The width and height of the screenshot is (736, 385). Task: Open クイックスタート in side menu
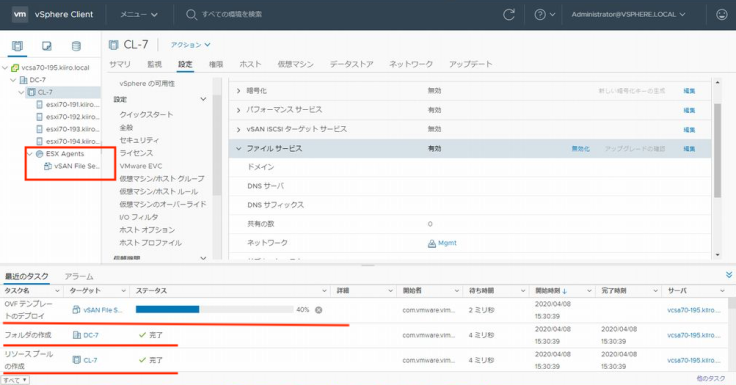tap(146, 115)
